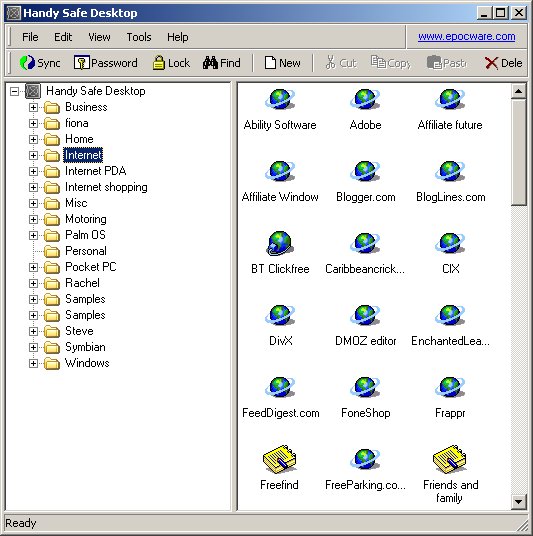The image size is (533, 536).
Task: Open the View menu
Action: [x=99, y=37]
